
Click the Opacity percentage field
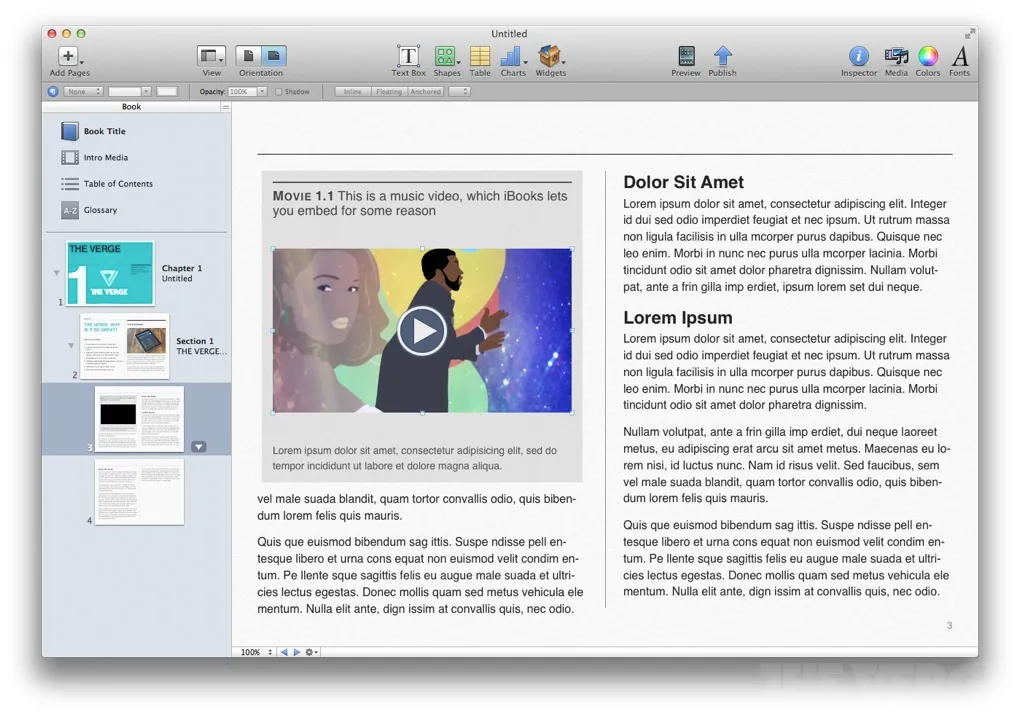click(x=242, y=92)
